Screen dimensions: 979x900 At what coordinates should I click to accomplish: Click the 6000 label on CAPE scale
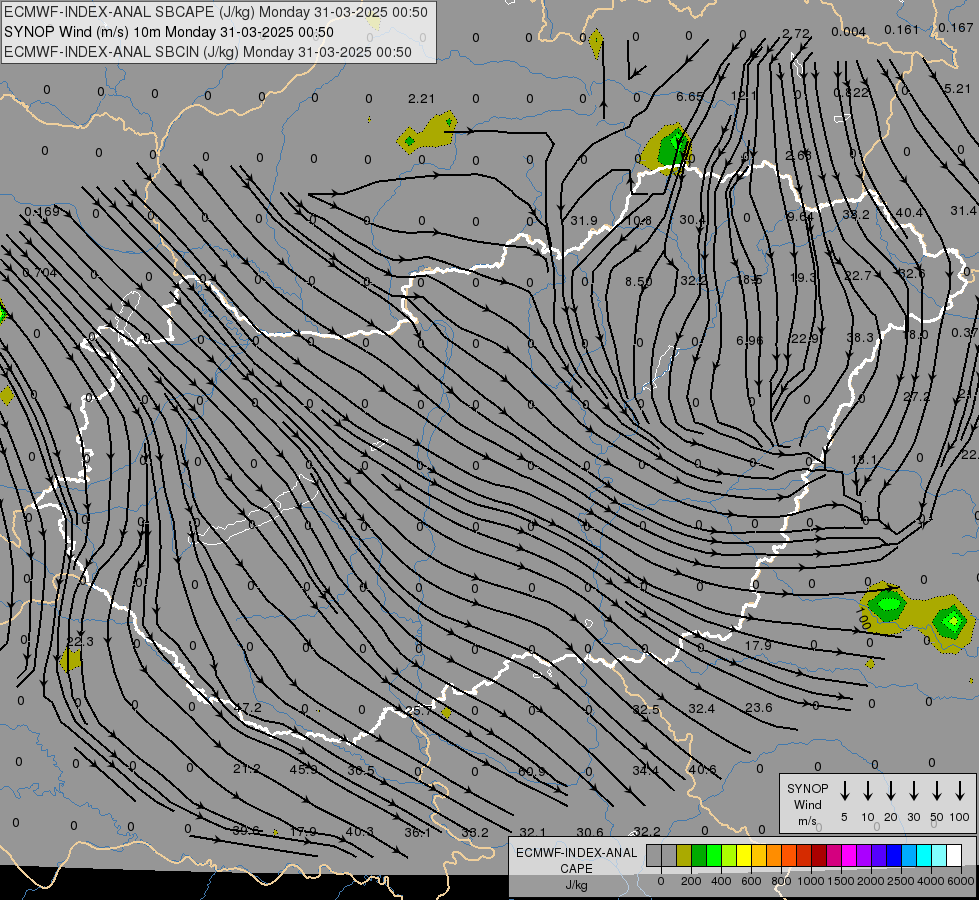coord(961,881)
